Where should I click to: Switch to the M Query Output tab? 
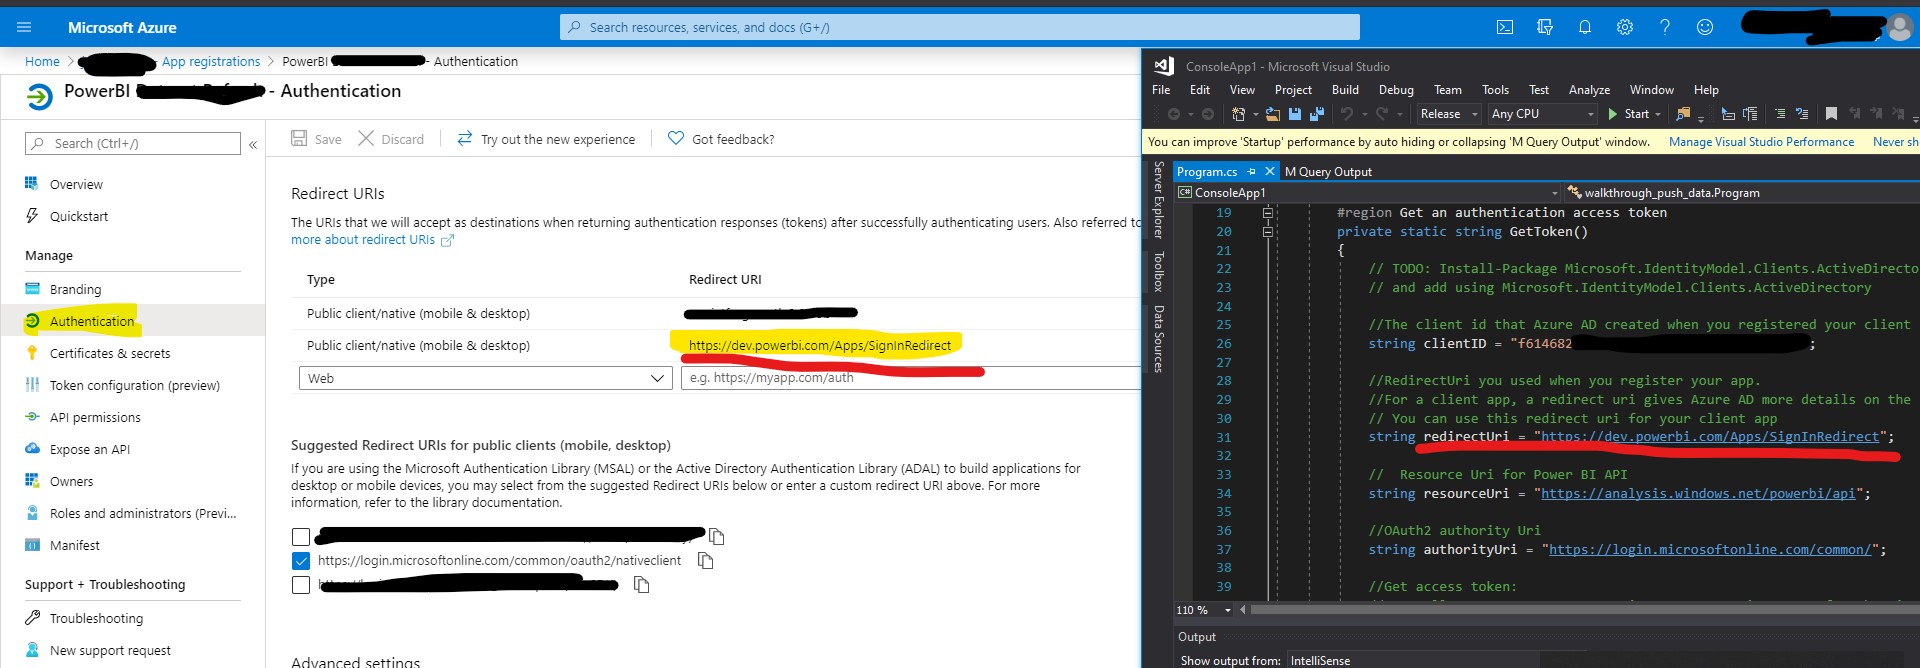click(x=1328, y=172)
